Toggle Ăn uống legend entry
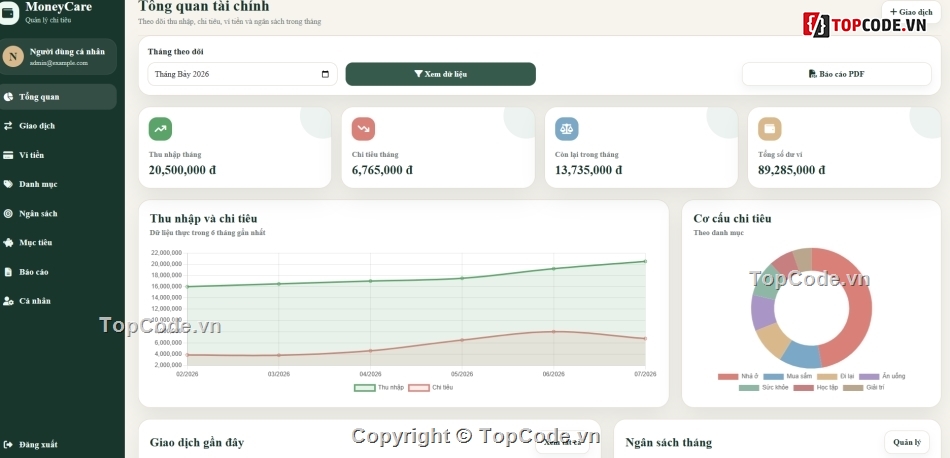 [882, 376]
